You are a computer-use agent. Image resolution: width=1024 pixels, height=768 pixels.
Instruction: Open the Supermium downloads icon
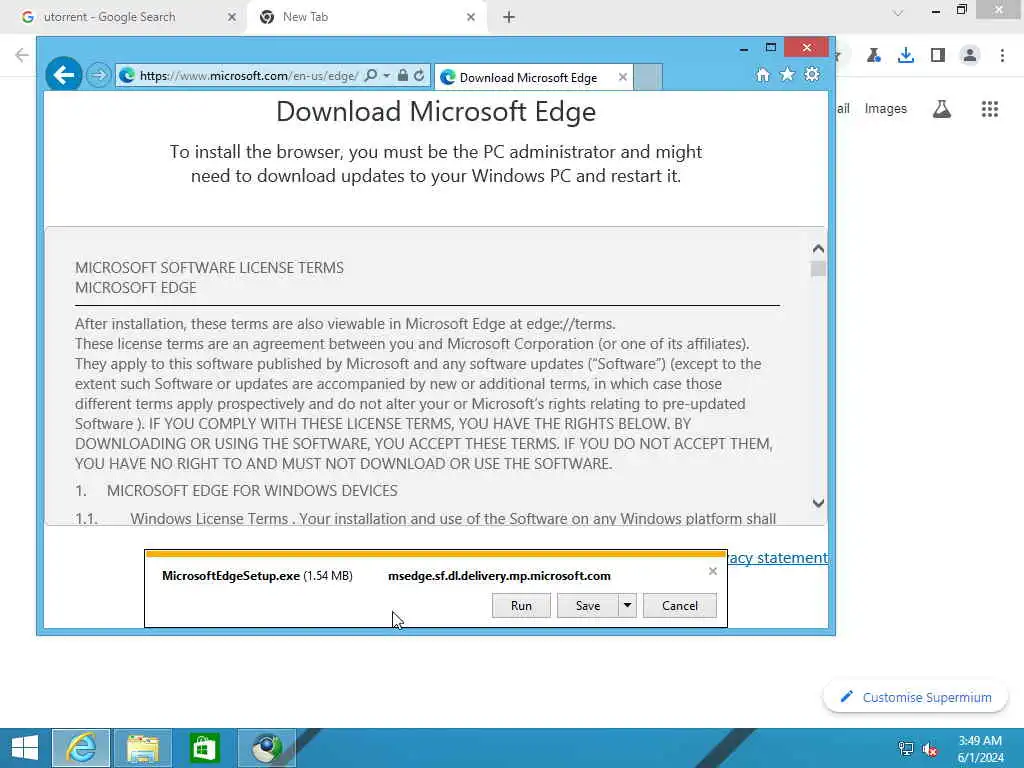point(906,56)
